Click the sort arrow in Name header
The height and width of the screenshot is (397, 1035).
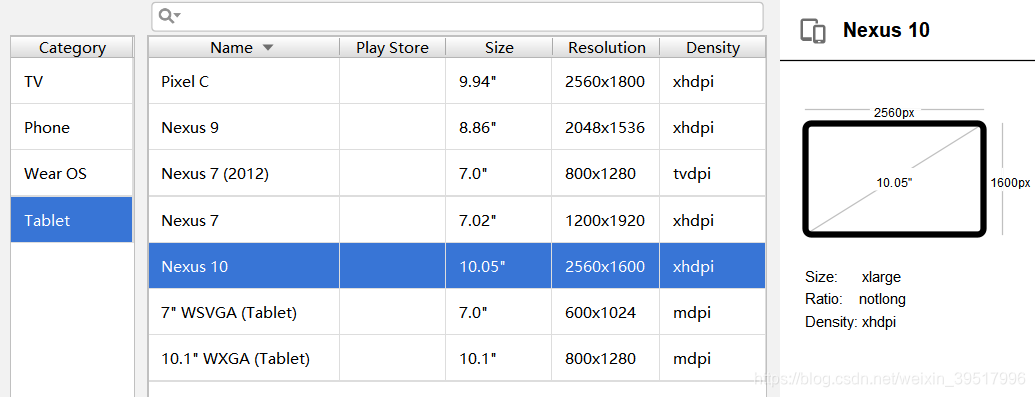click(x=267, y=48)
